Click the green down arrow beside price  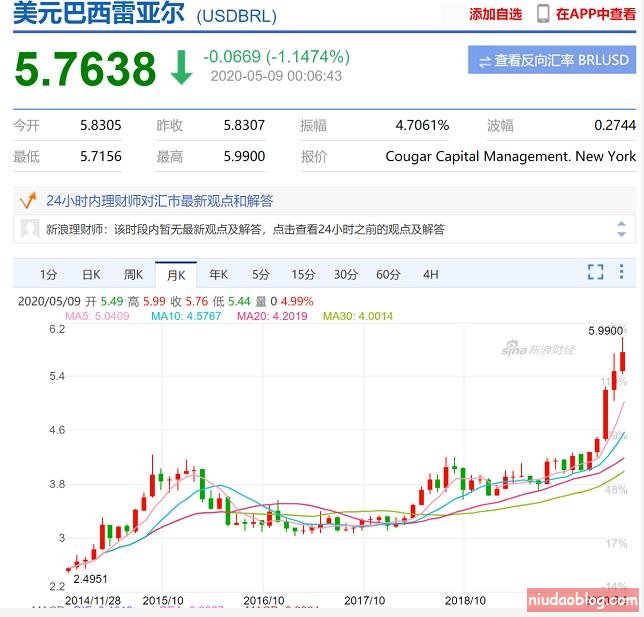181,67
